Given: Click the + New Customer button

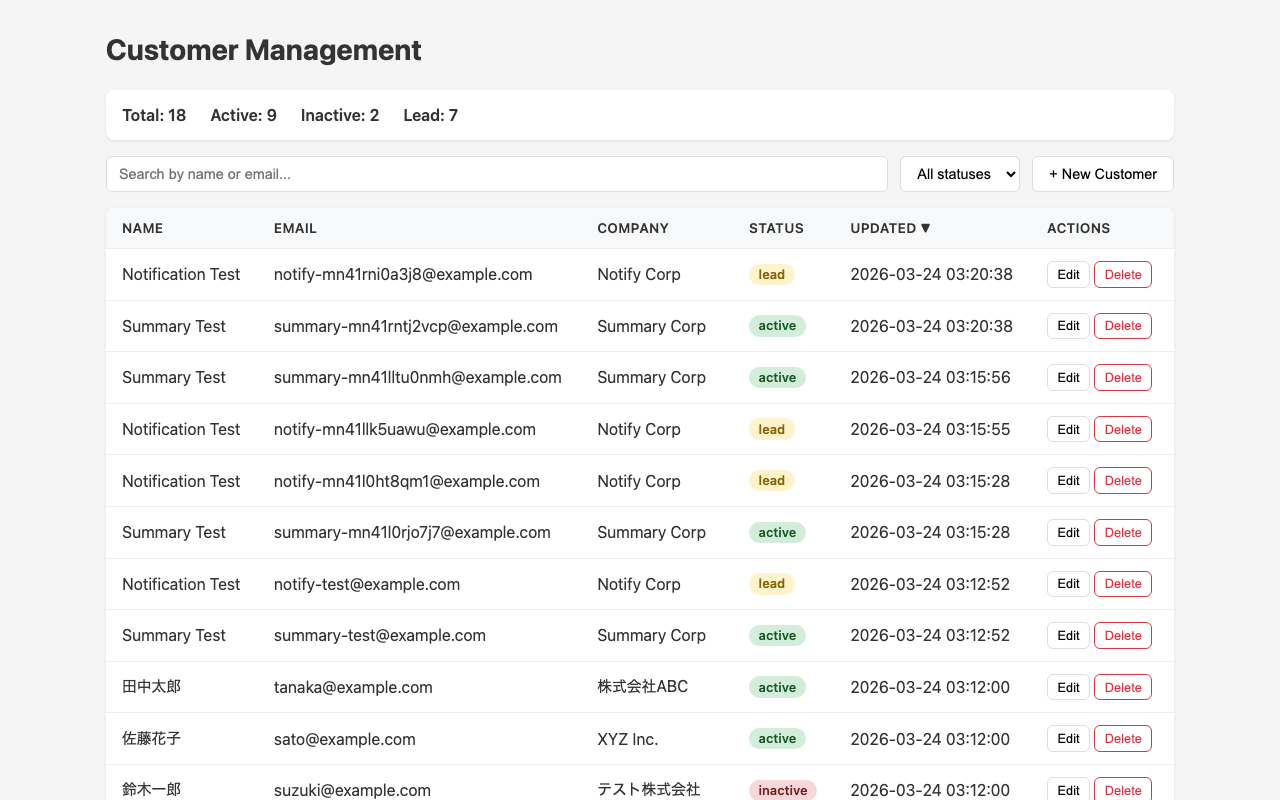Looking at the screenshot, I should [x=1102, y=174].
